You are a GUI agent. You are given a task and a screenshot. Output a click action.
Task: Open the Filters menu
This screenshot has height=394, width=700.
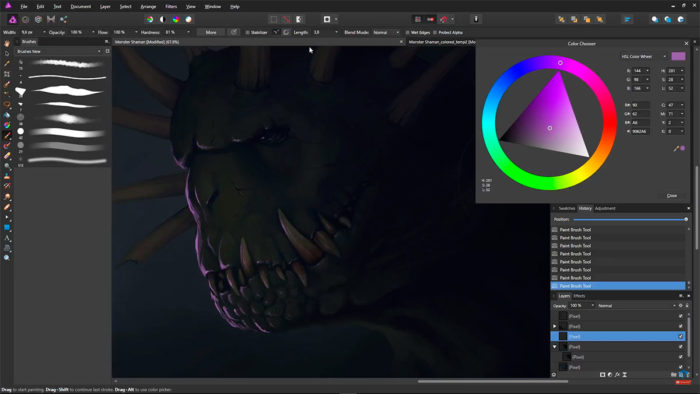pyautogui.click(x=171, y=7)
